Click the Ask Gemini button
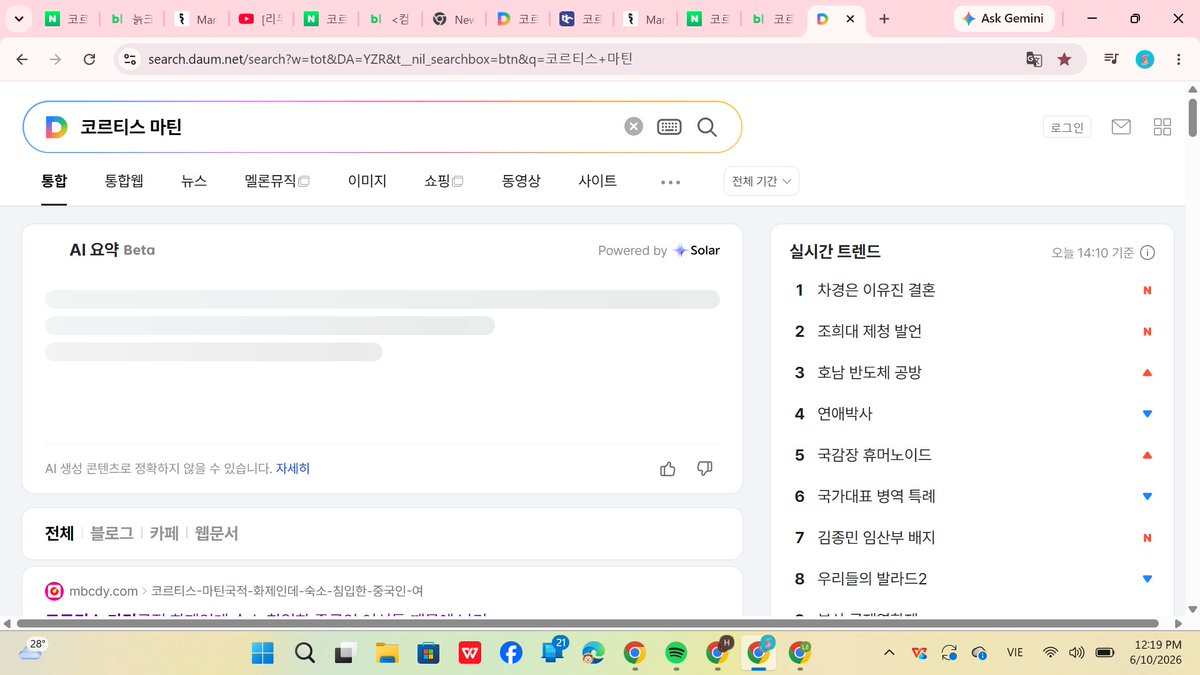Image resolution: width=1200 pixels, height=675 pixels. point(1006,19)
